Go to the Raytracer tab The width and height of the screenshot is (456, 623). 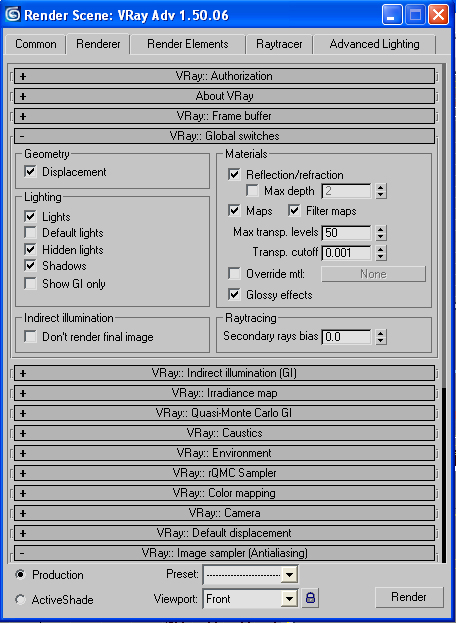pyautogui.click(x=279, y=44)
